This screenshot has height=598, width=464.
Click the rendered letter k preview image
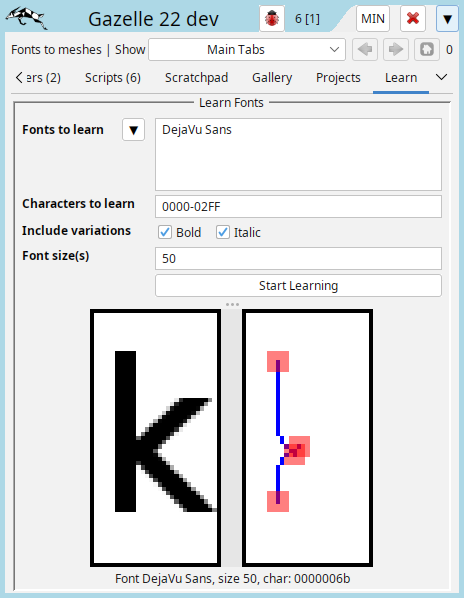click(156, 437)
